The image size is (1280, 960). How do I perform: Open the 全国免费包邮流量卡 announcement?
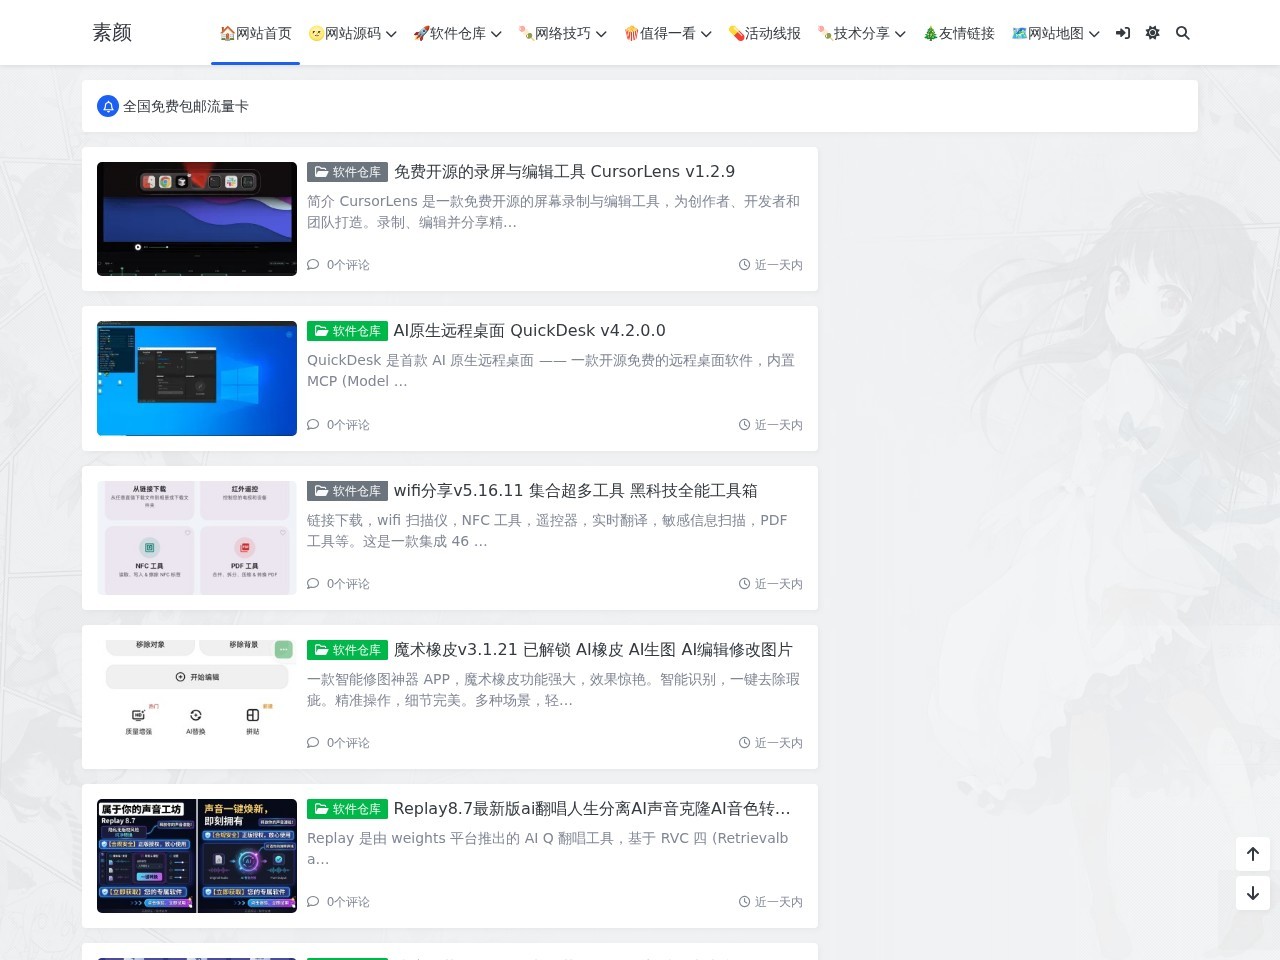point(186,106)
